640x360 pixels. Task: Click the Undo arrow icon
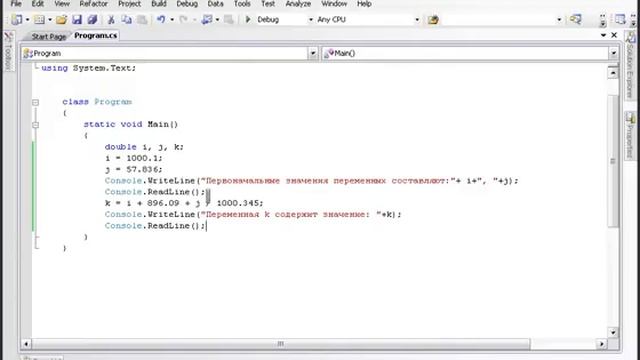(161, 19)
